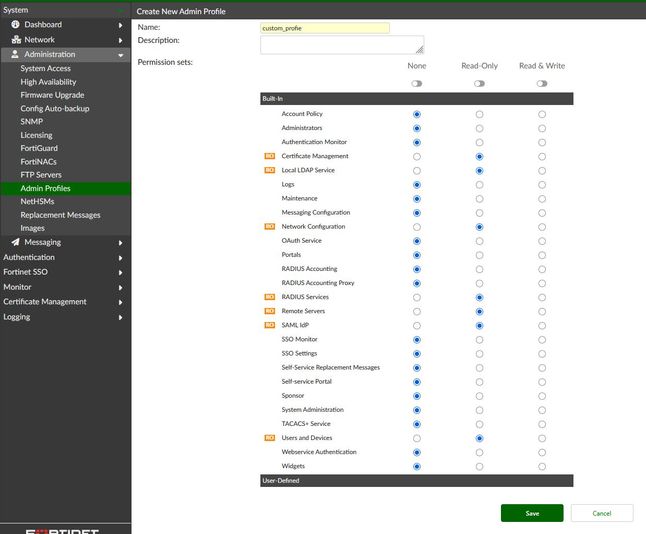Image resolution: width=646 pixels, height=534 pixels.
Task: Open Firmware Upgrade page
Action: pos(52,95)
